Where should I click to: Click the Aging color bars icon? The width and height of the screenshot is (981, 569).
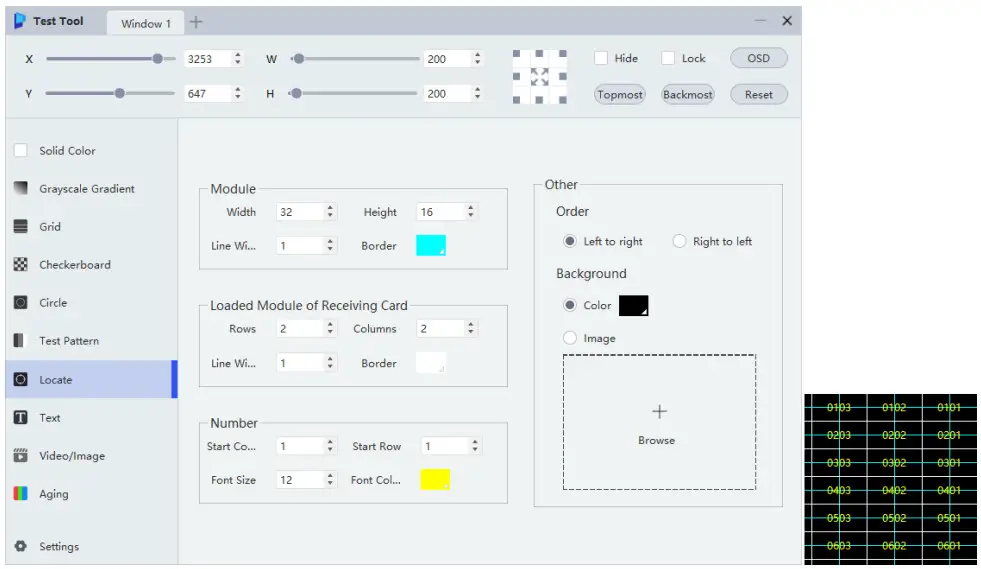click(x=21, y=493)
